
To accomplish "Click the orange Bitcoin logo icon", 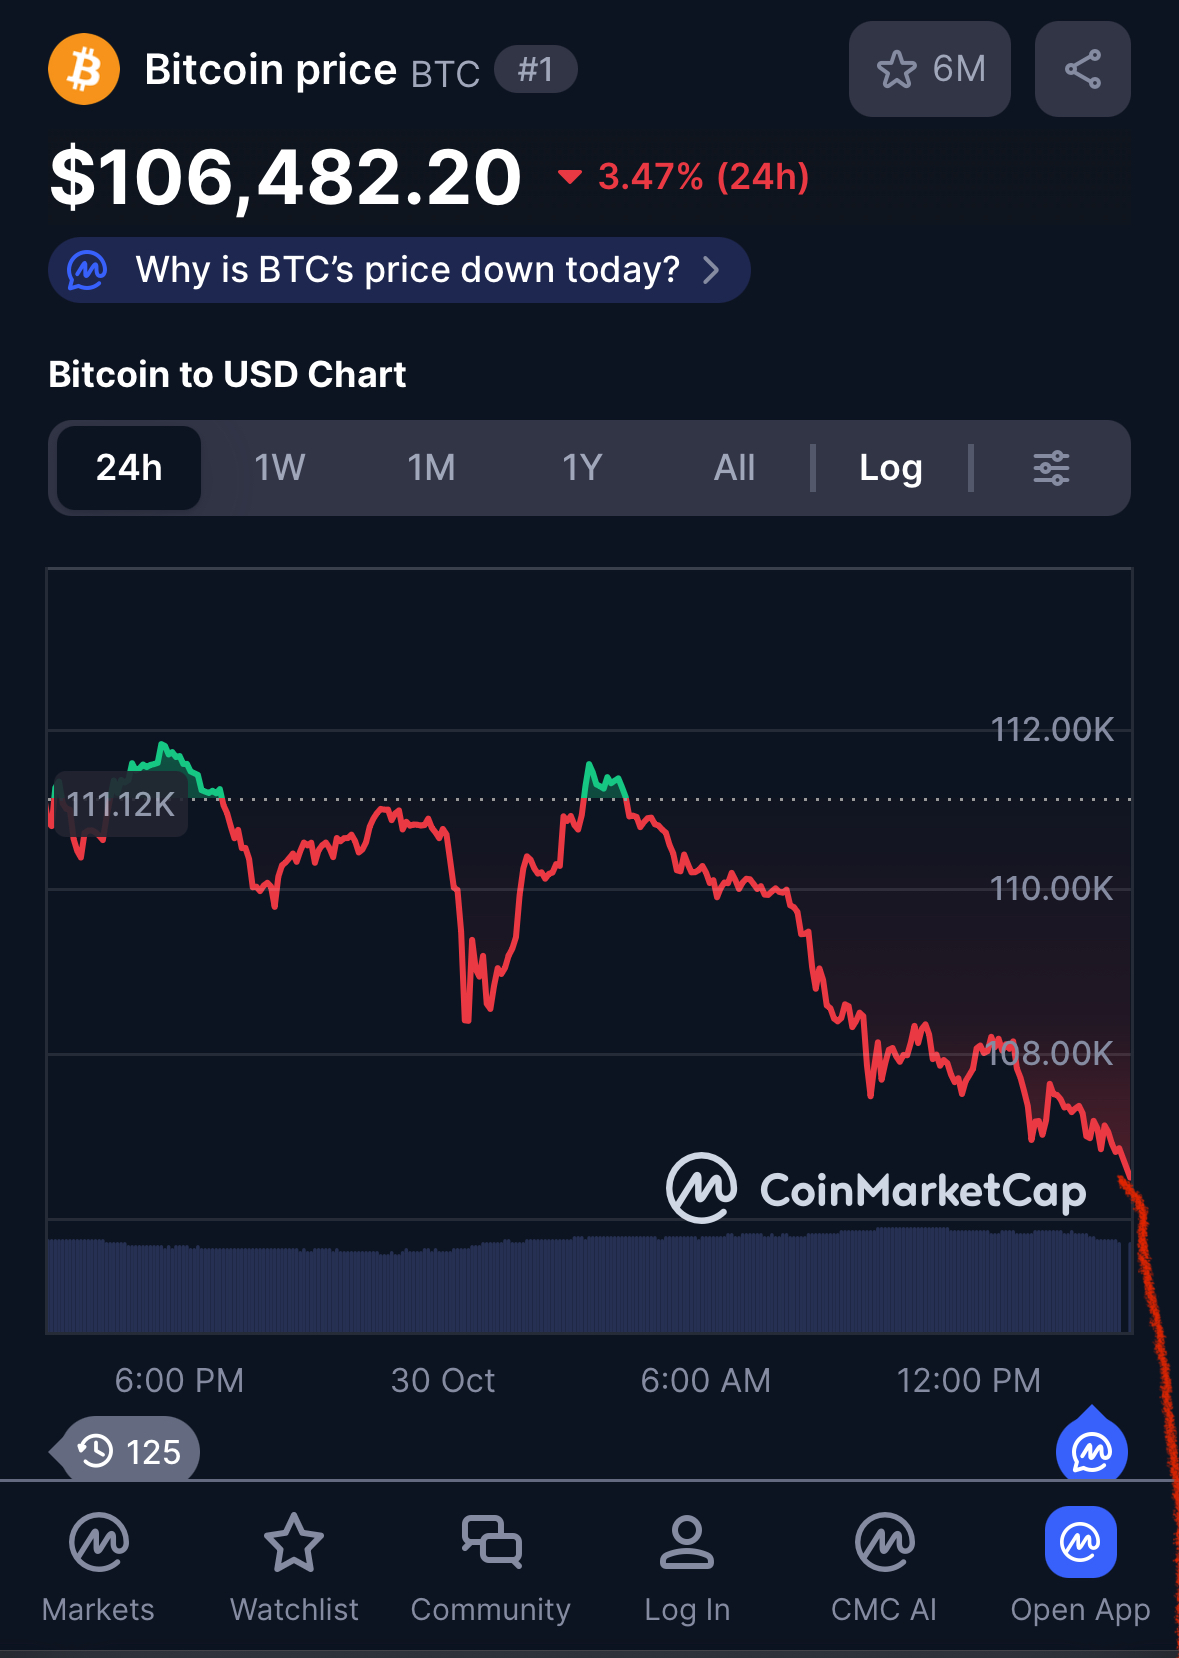I will tap(84, 70).
